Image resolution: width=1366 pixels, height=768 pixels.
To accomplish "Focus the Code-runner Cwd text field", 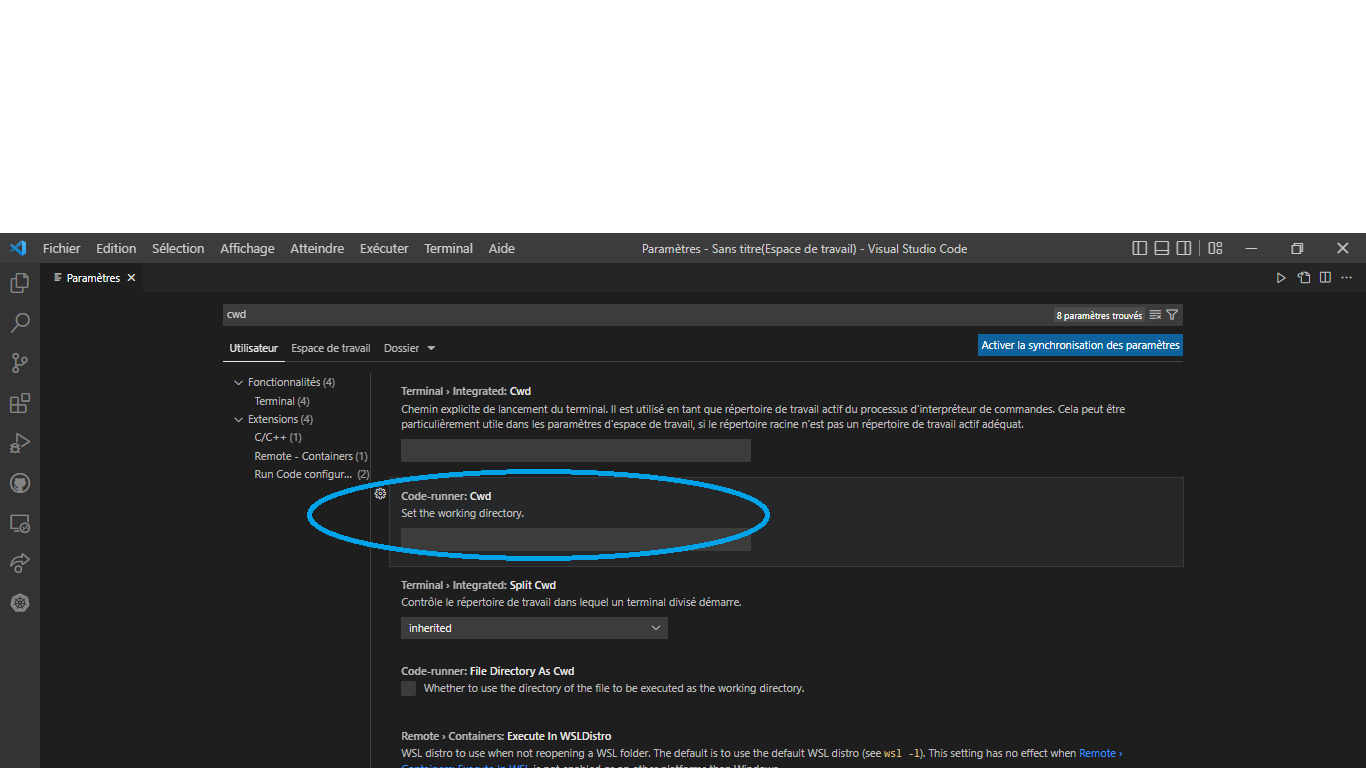I will pyautogui.click(x=575, y=539).
